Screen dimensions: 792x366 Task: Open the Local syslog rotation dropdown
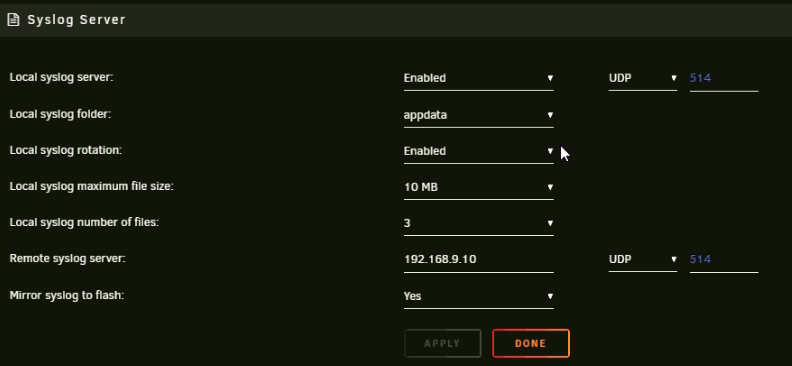478,151
